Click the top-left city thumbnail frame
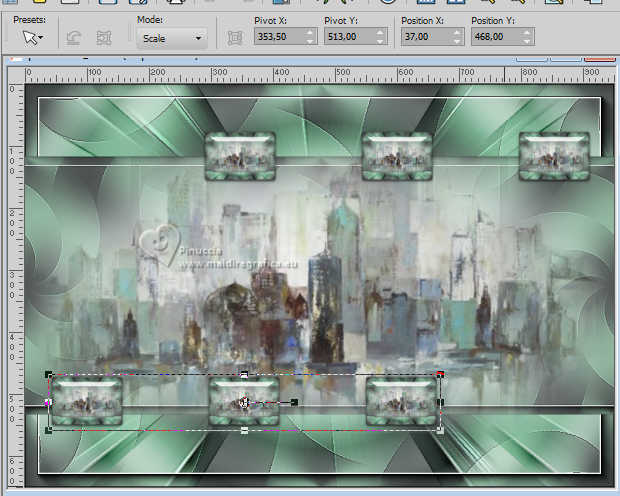The image size is (620, 496). coord(240,157)
